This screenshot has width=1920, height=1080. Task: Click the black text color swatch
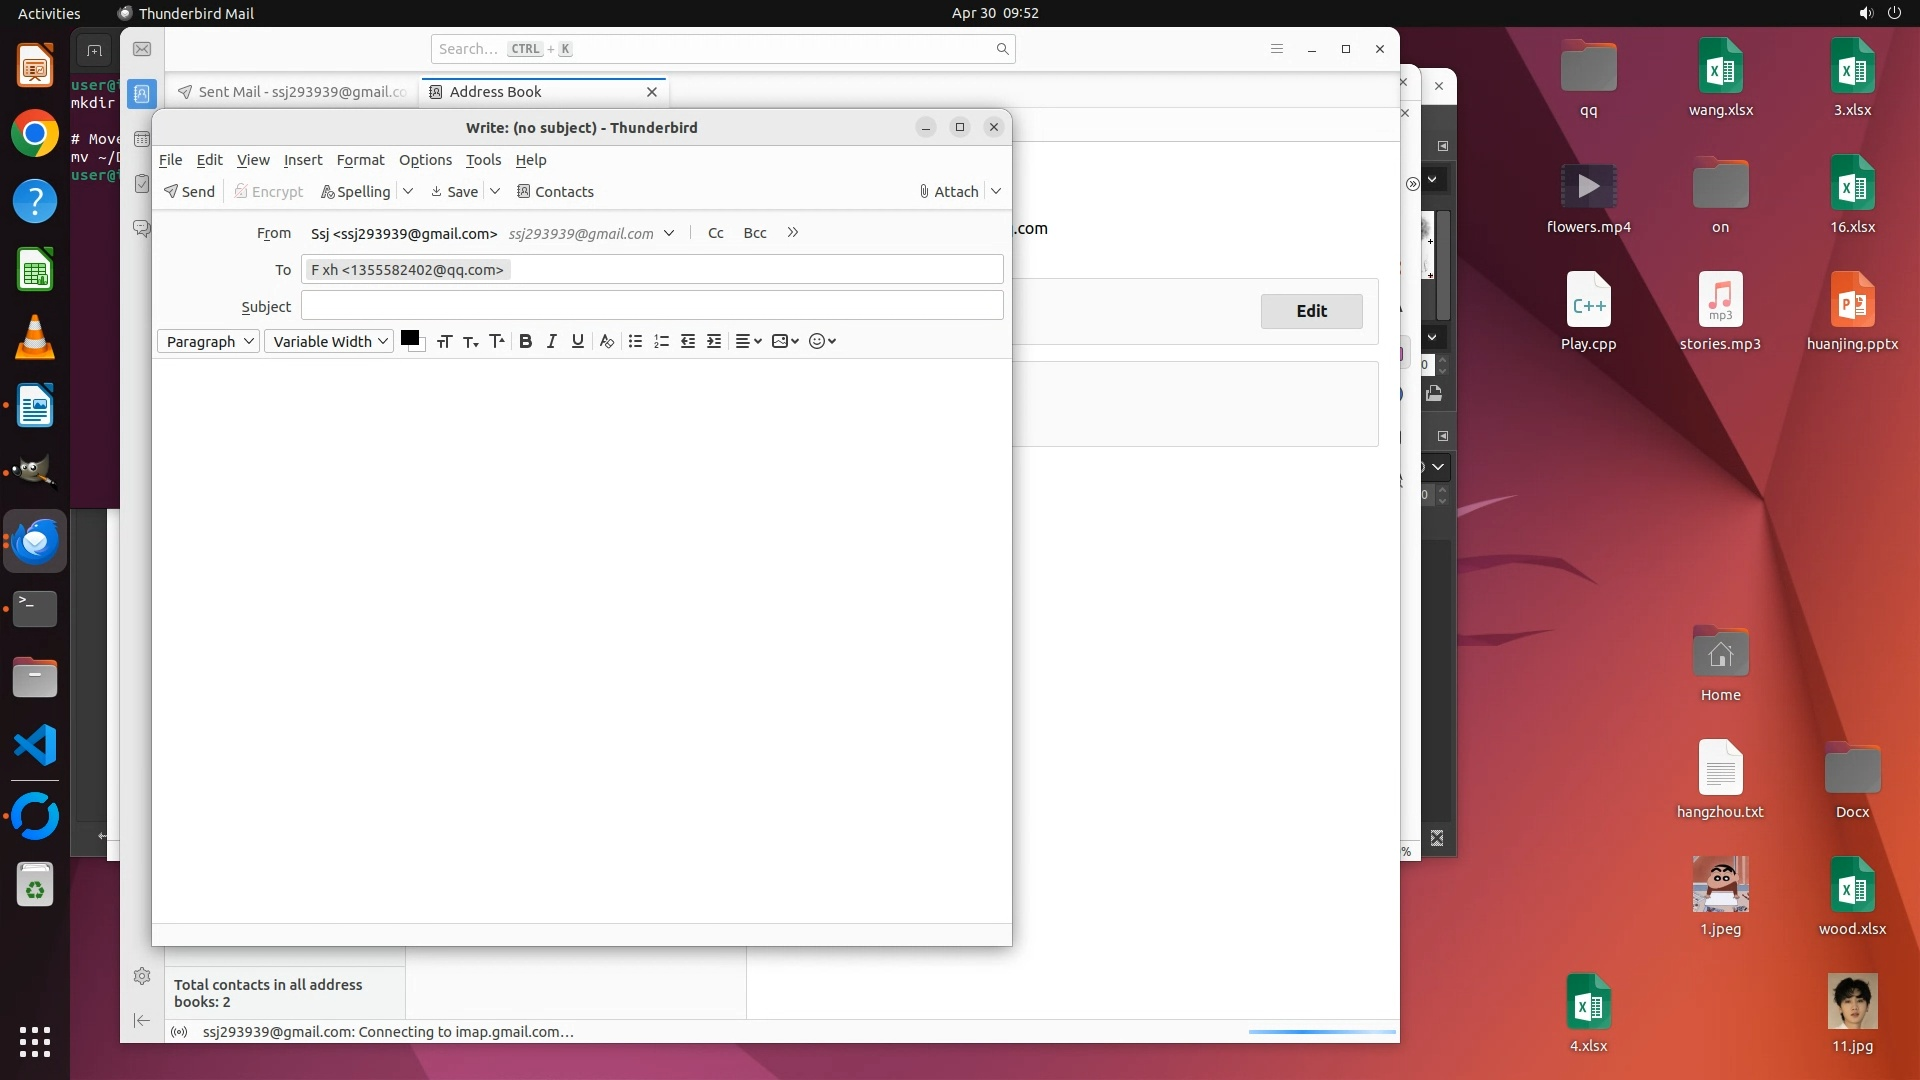coord(409,338)
